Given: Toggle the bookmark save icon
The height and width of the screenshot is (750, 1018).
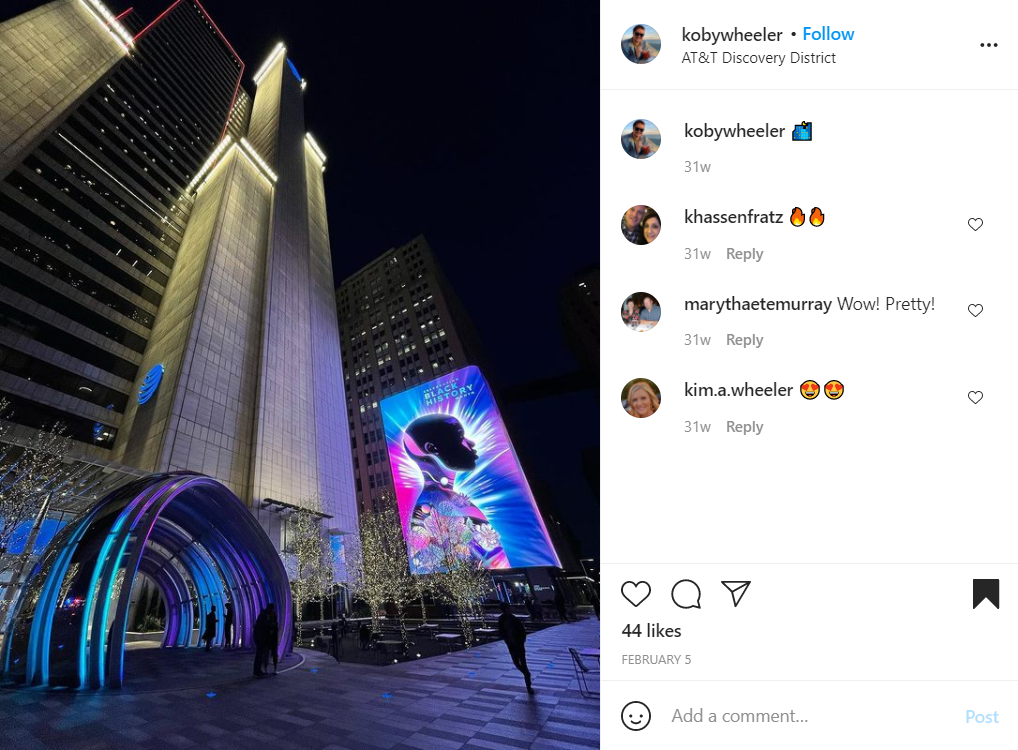Looking at the screenshot, I should coord(986,594).
